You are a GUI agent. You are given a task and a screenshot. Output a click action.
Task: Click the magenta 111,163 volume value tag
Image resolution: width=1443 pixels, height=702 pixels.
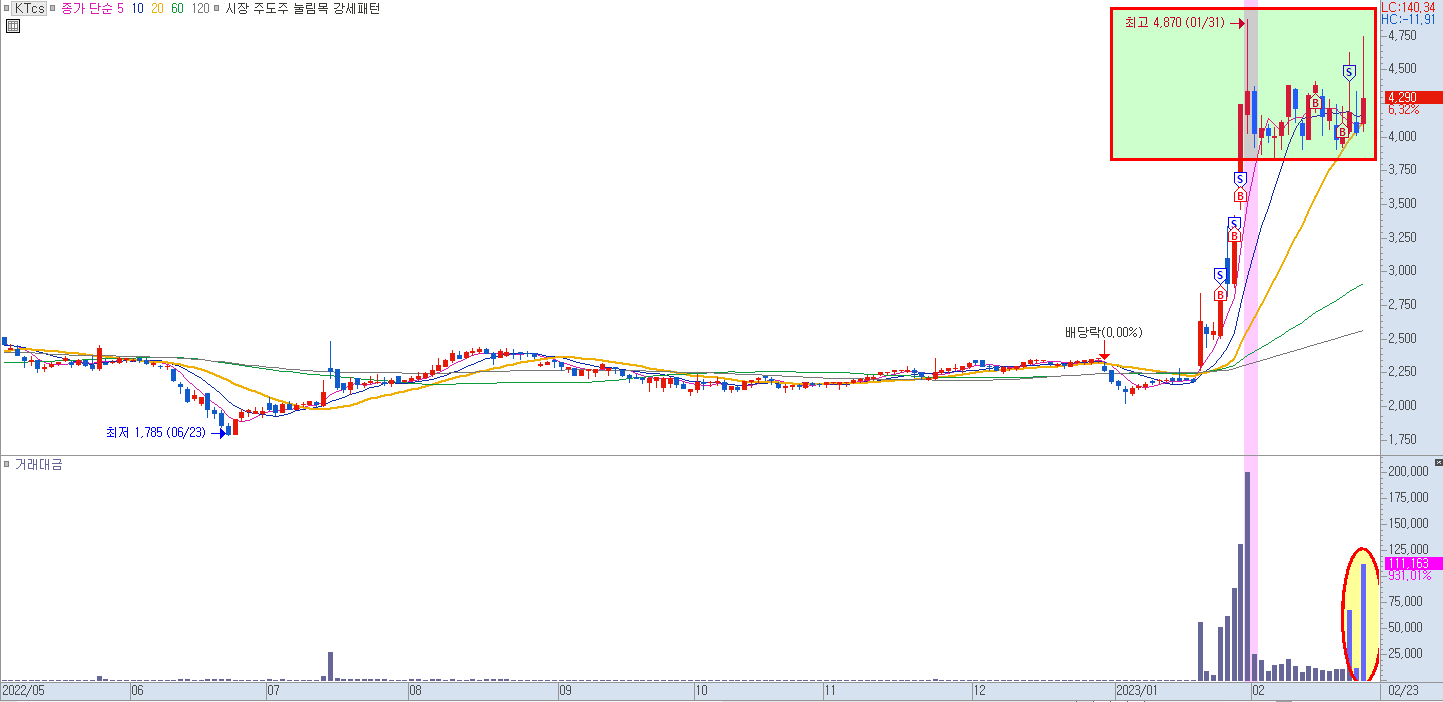click(x=1412, y=563)
